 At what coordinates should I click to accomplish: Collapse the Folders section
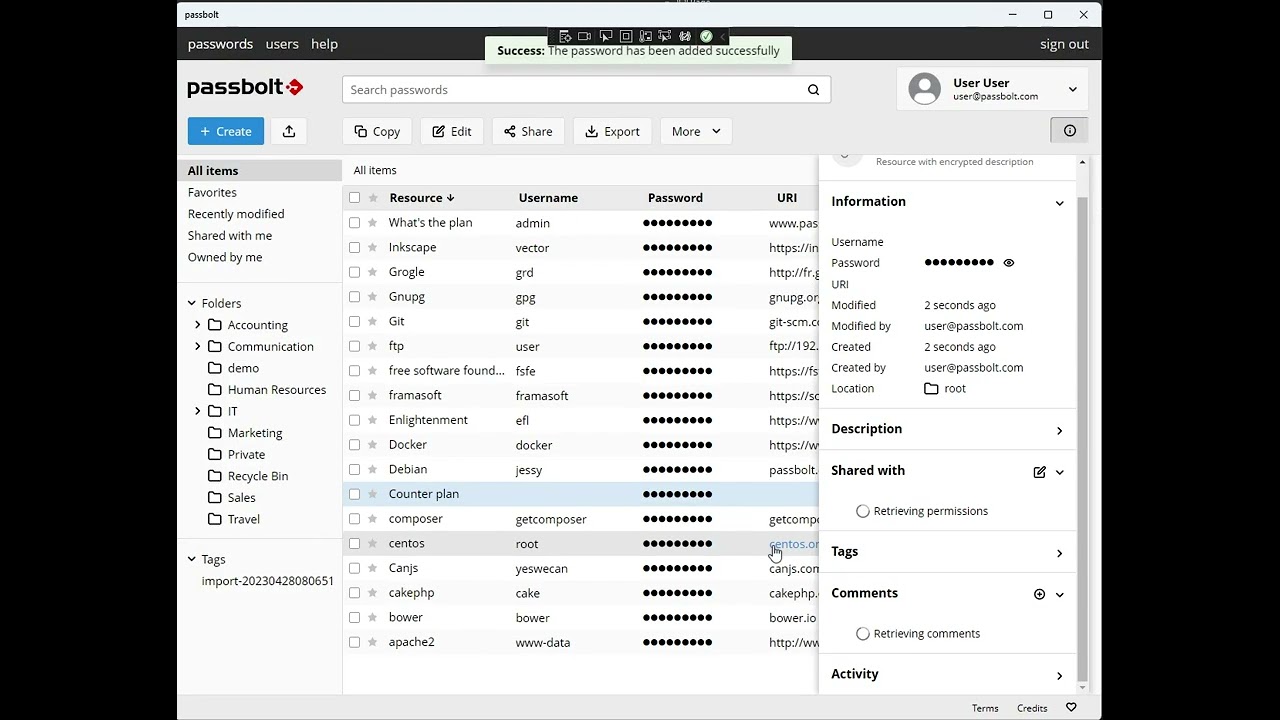192,303
